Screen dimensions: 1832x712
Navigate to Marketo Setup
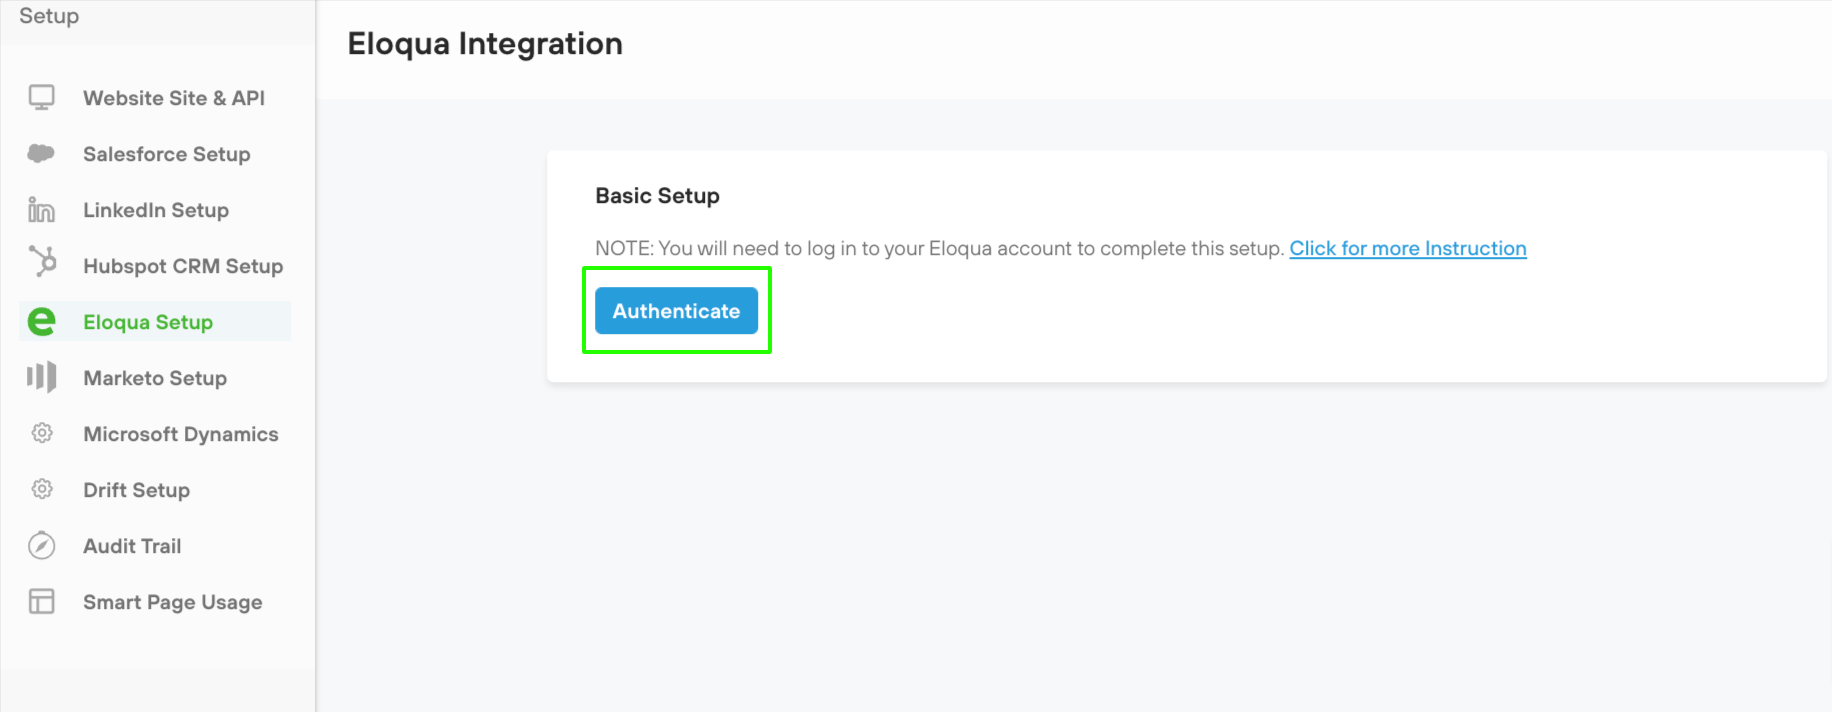coord(154,377)
